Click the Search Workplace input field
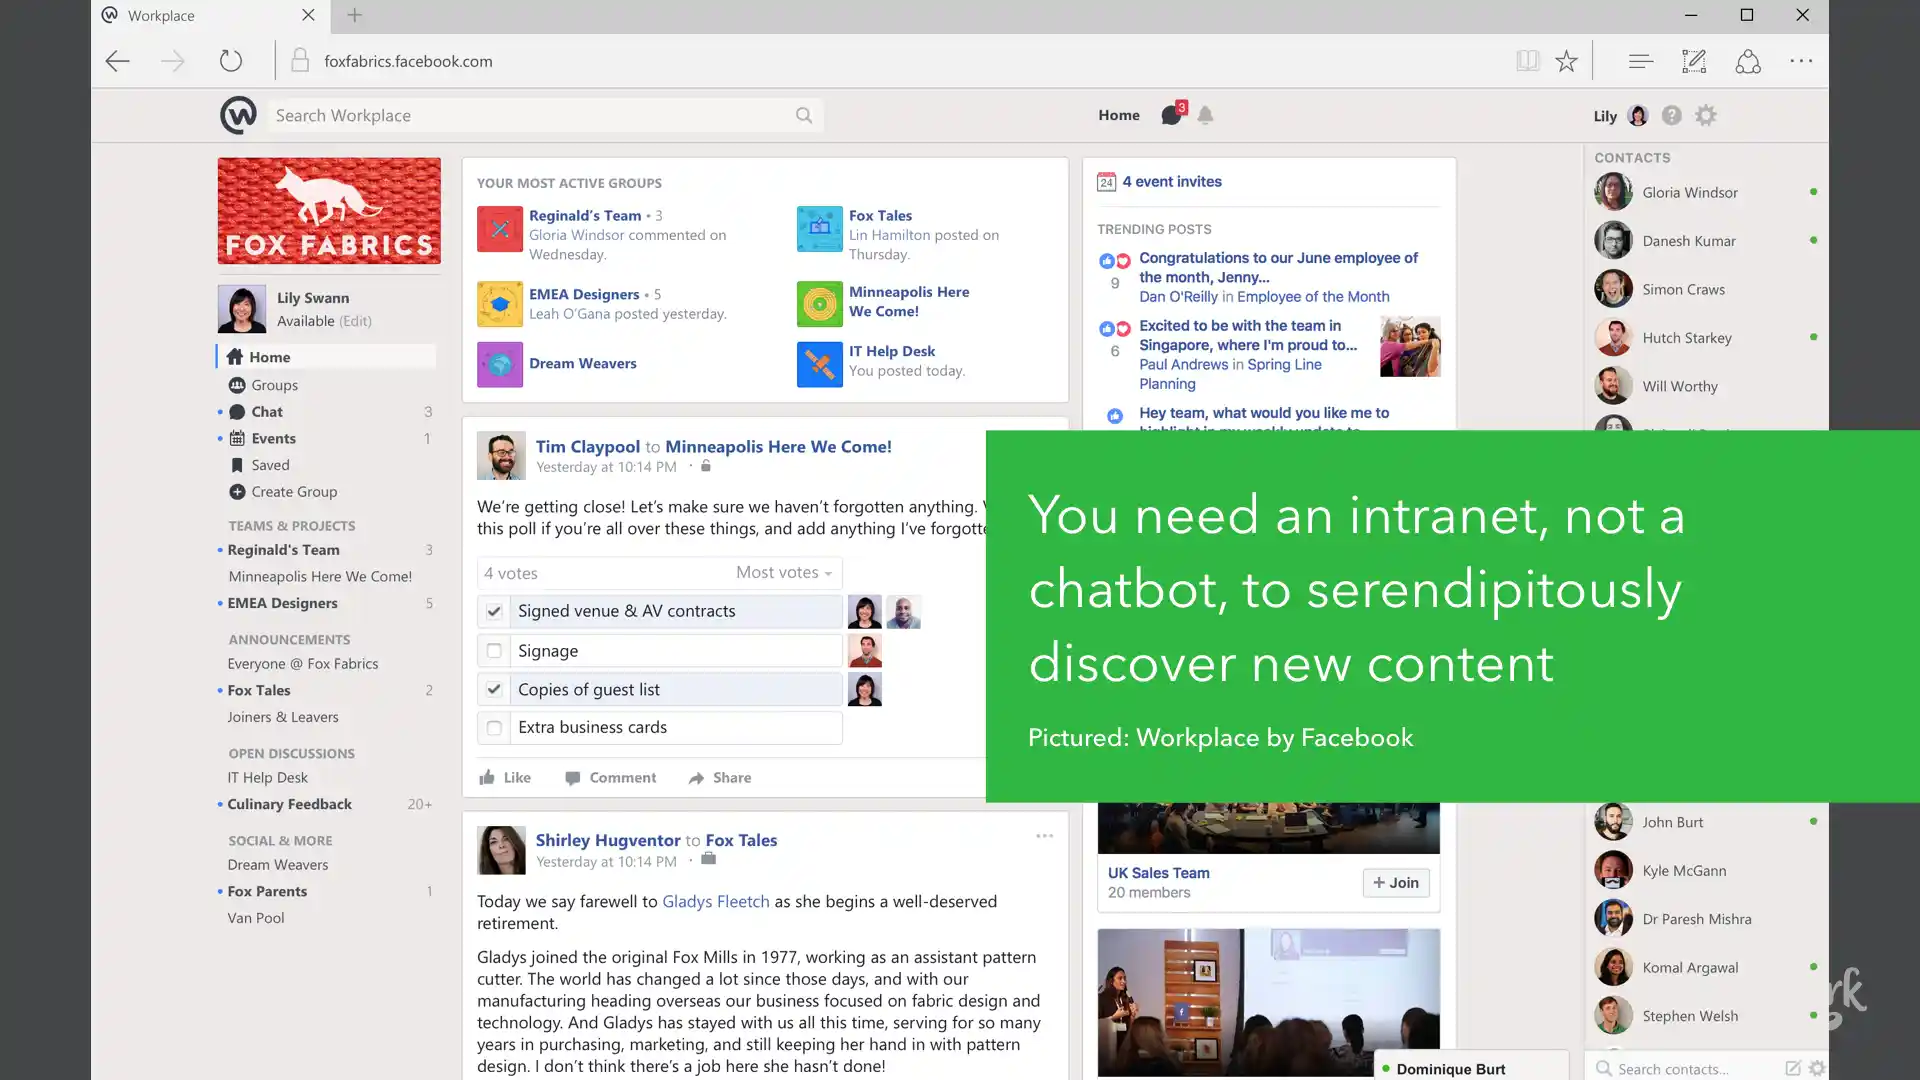 [x=530, y=115]
